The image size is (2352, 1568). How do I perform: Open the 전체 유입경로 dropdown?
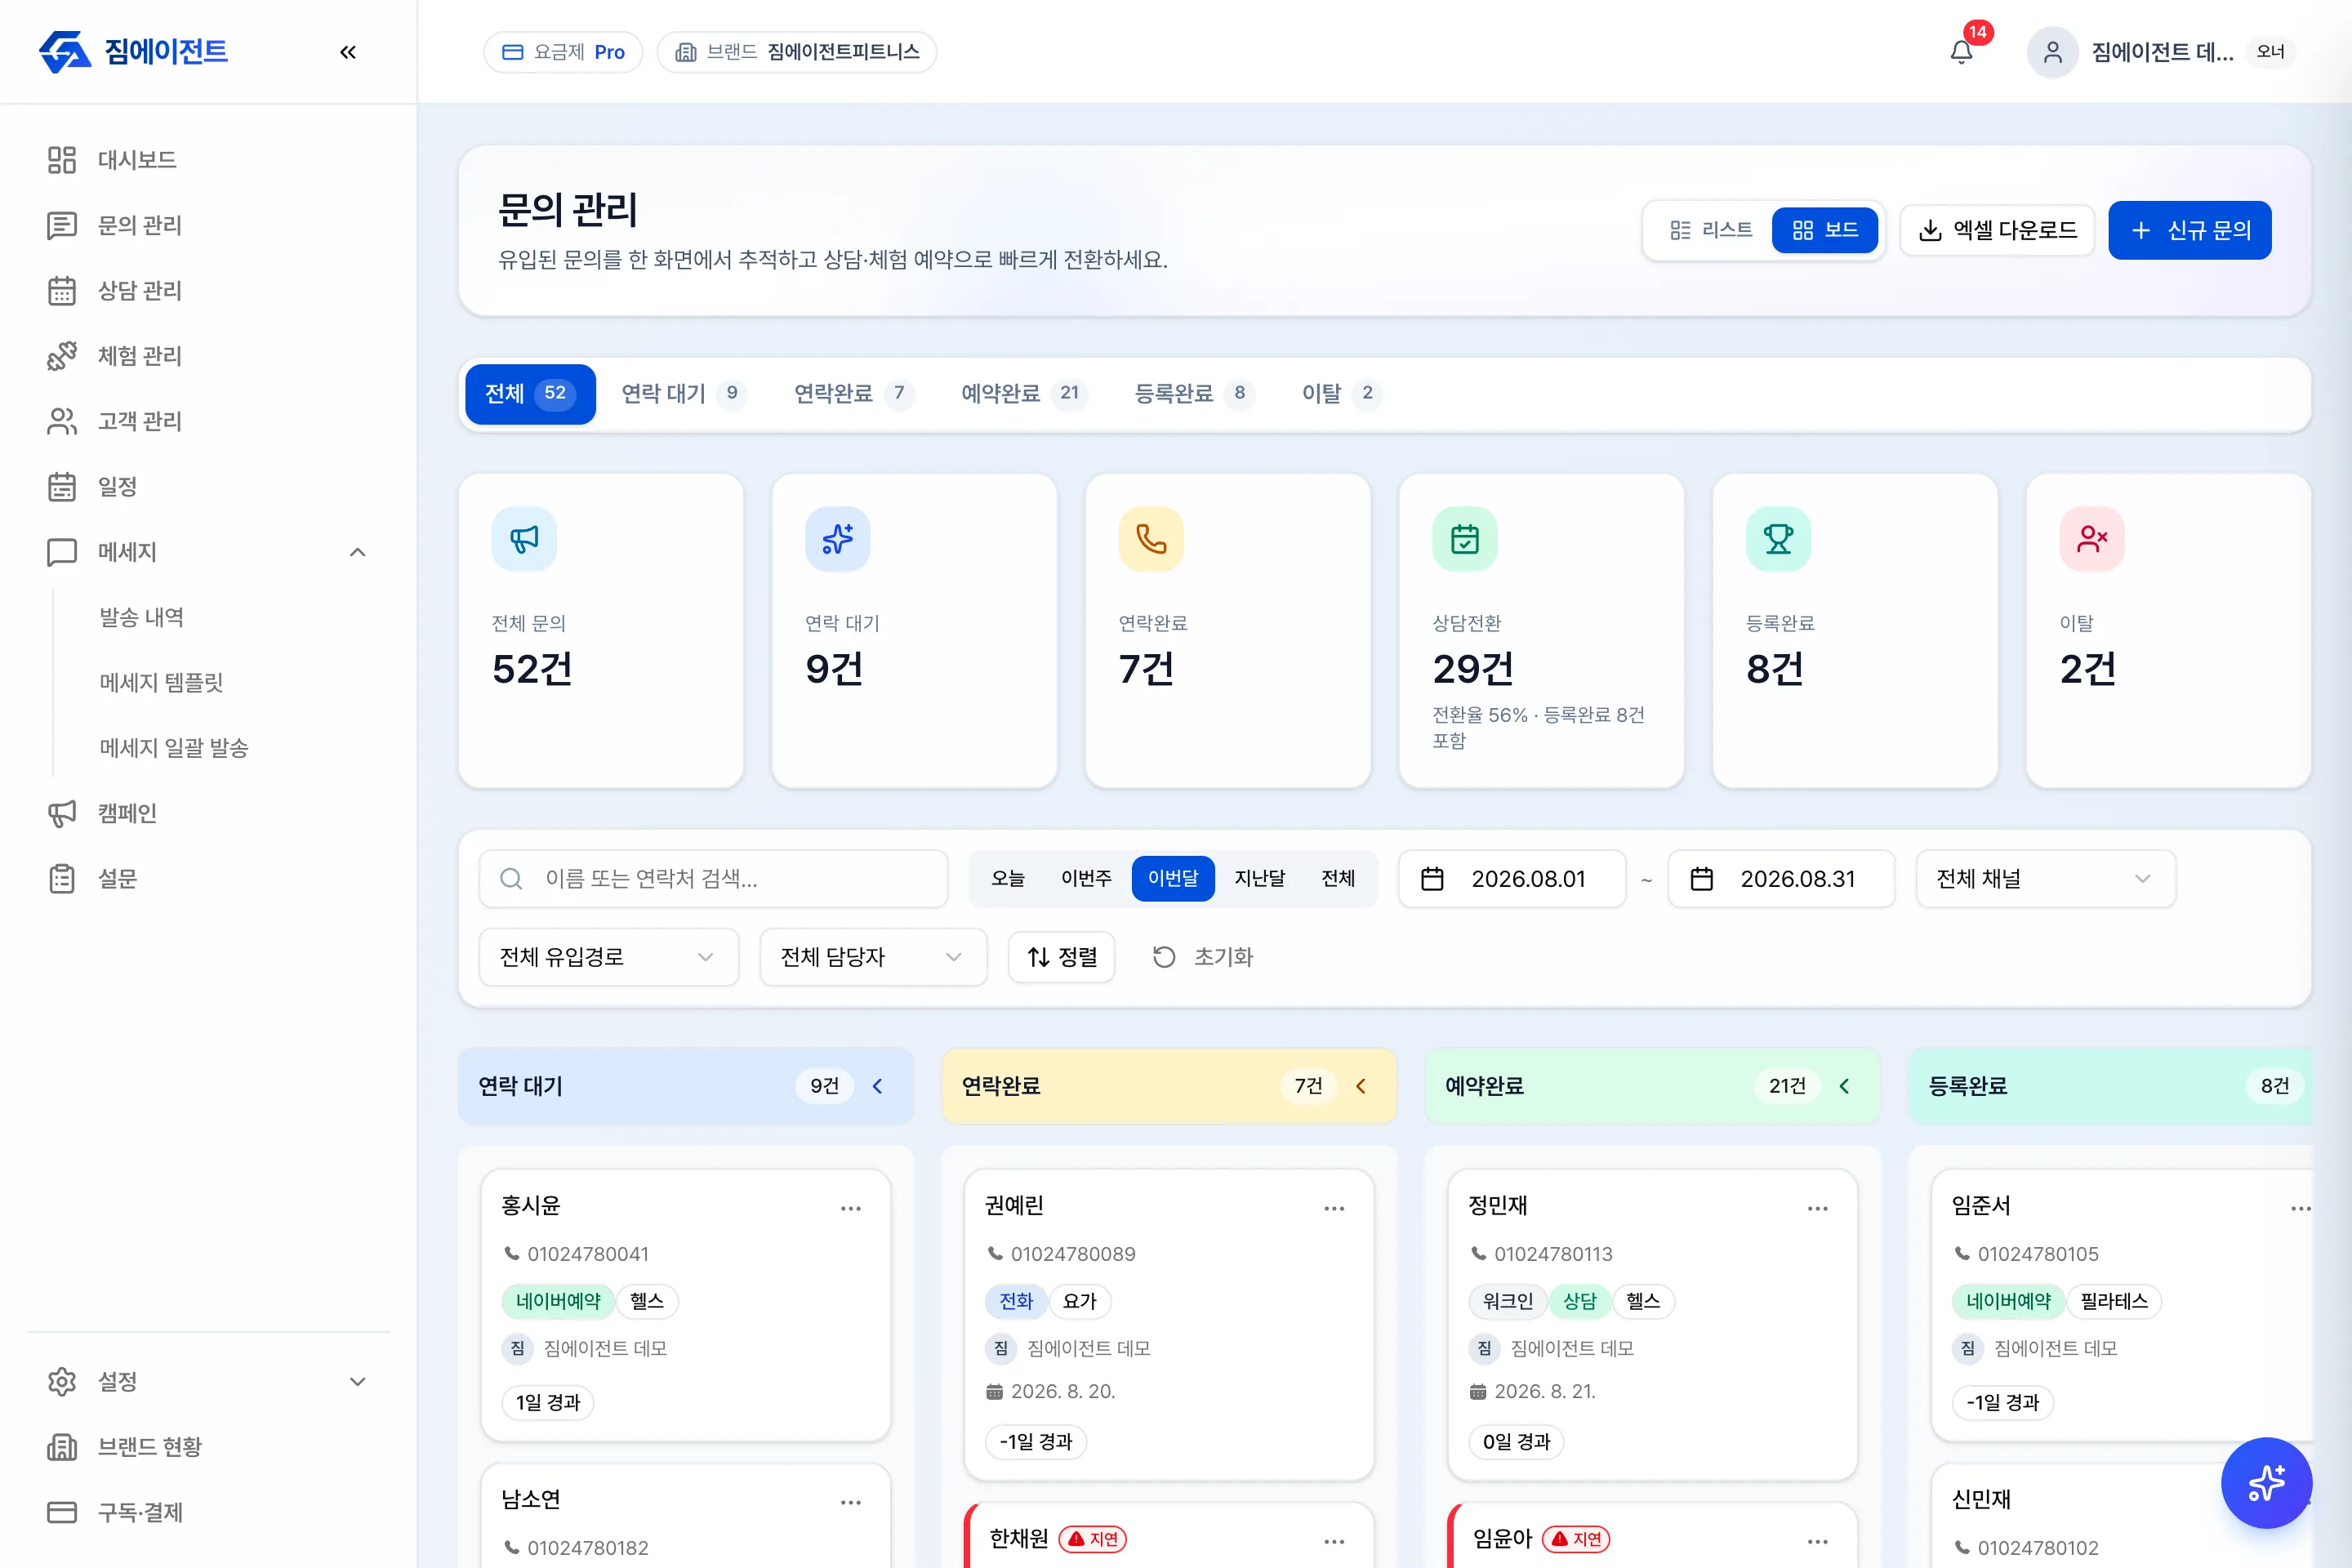609,957
